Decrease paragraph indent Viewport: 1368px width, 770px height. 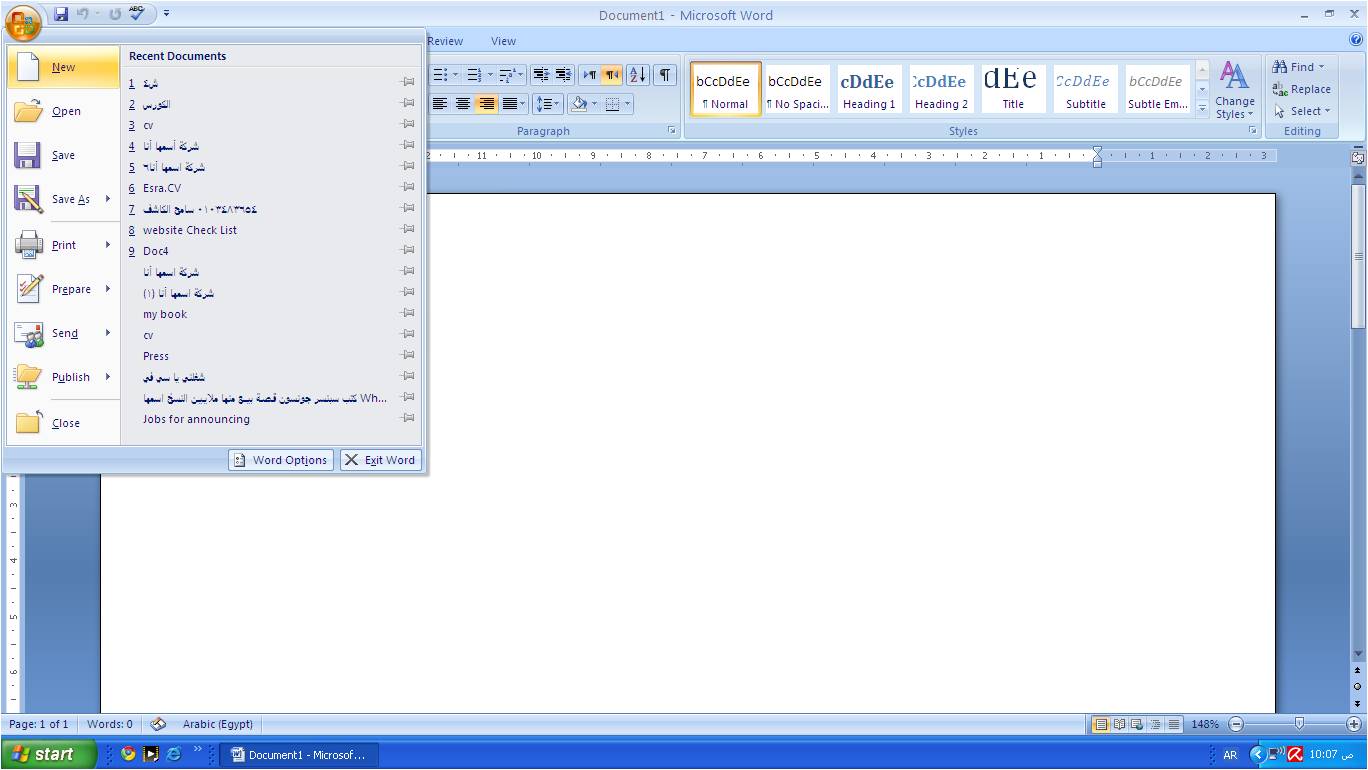point(541,75)
